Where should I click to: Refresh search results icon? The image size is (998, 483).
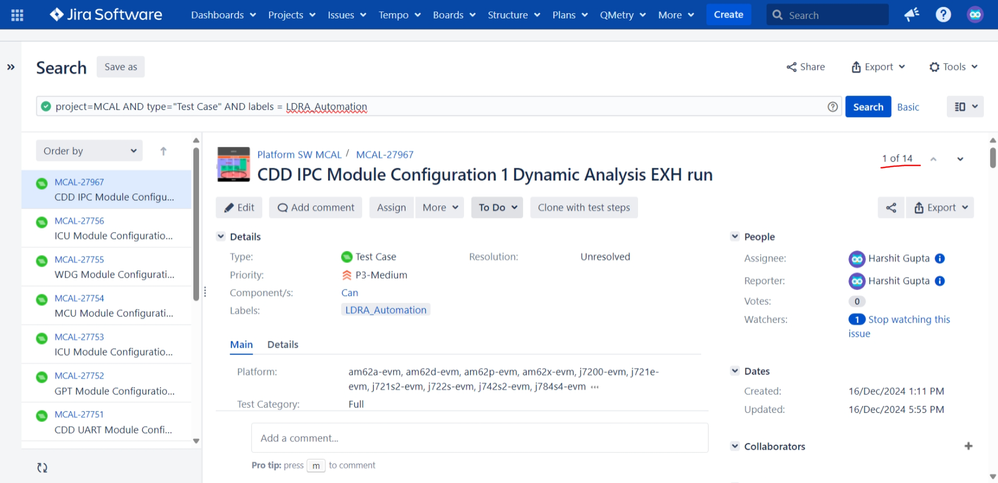(x=42, y=468)
